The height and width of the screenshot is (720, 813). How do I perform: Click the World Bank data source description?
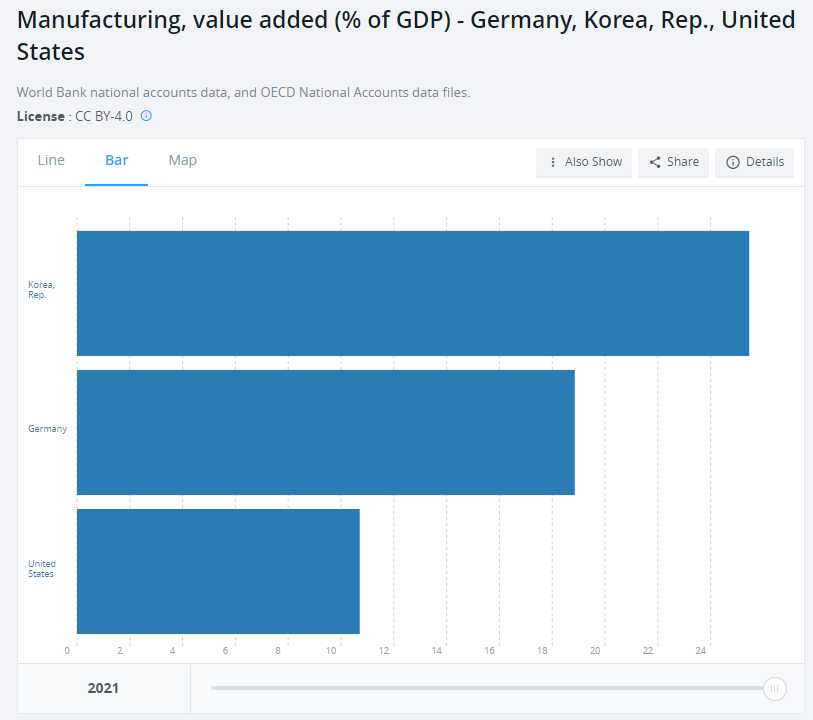243,92
